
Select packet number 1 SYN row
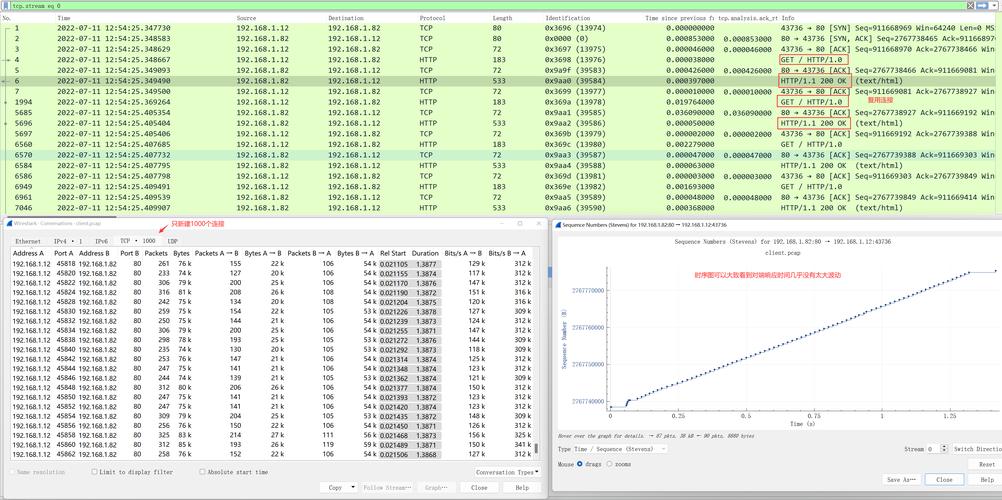[498, 28]
